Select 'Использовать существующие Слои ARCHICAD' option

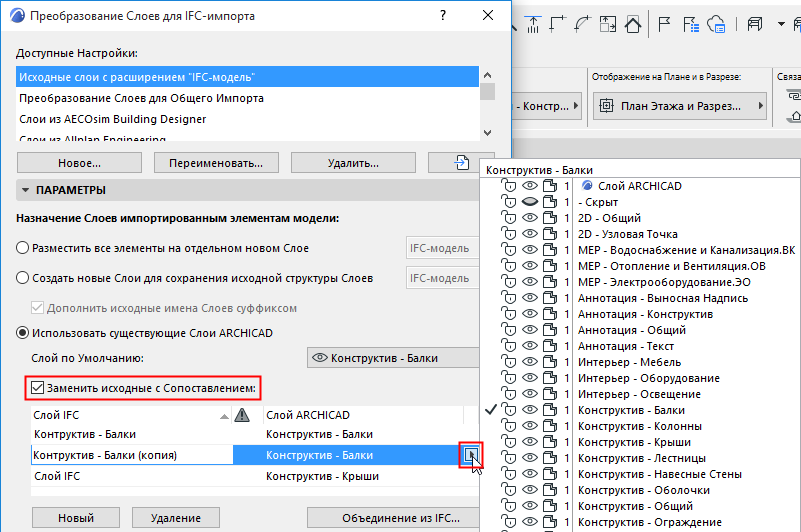click(x=22, y=333)
